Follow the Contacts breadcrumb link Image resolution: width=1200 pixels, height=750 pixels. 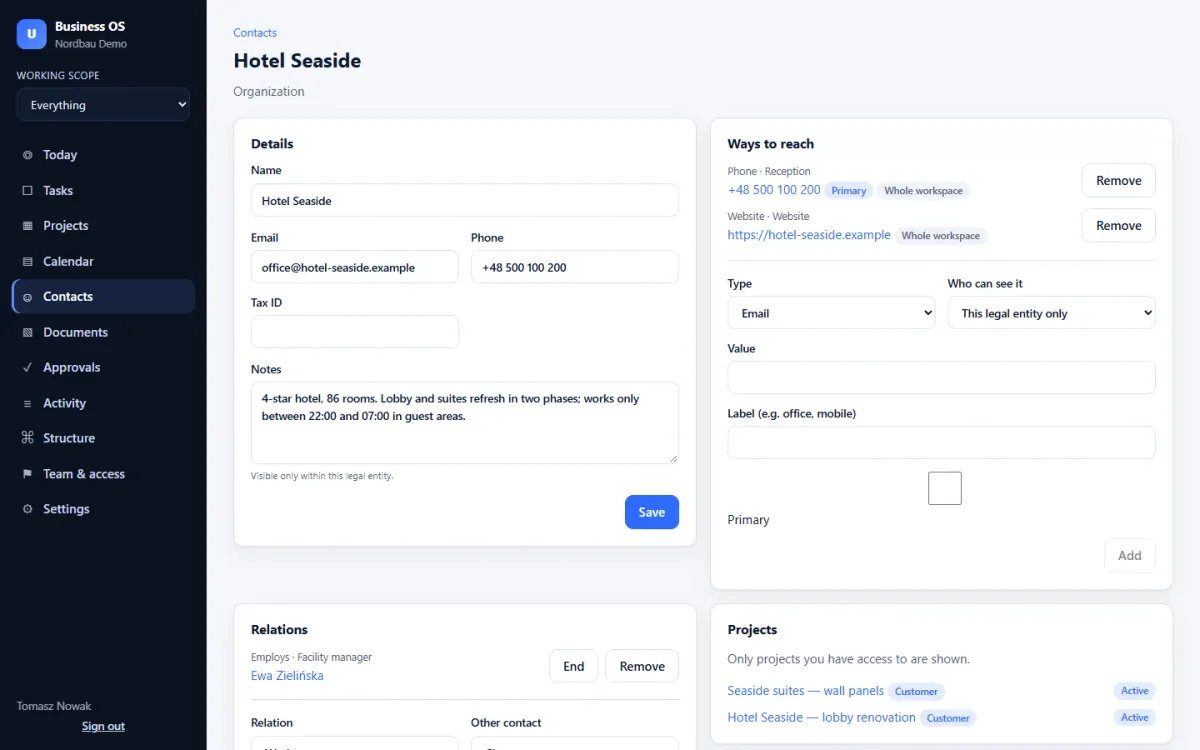click(255, 33)
